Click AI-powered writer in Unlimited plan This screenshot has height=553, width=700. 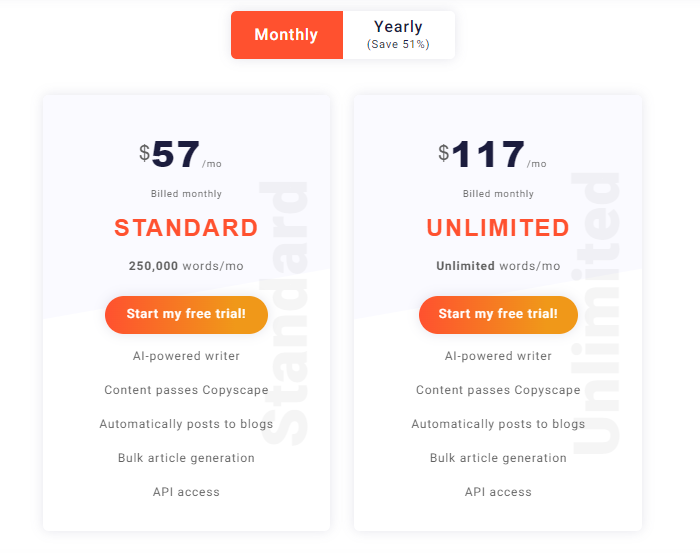[x=498, y=356]
